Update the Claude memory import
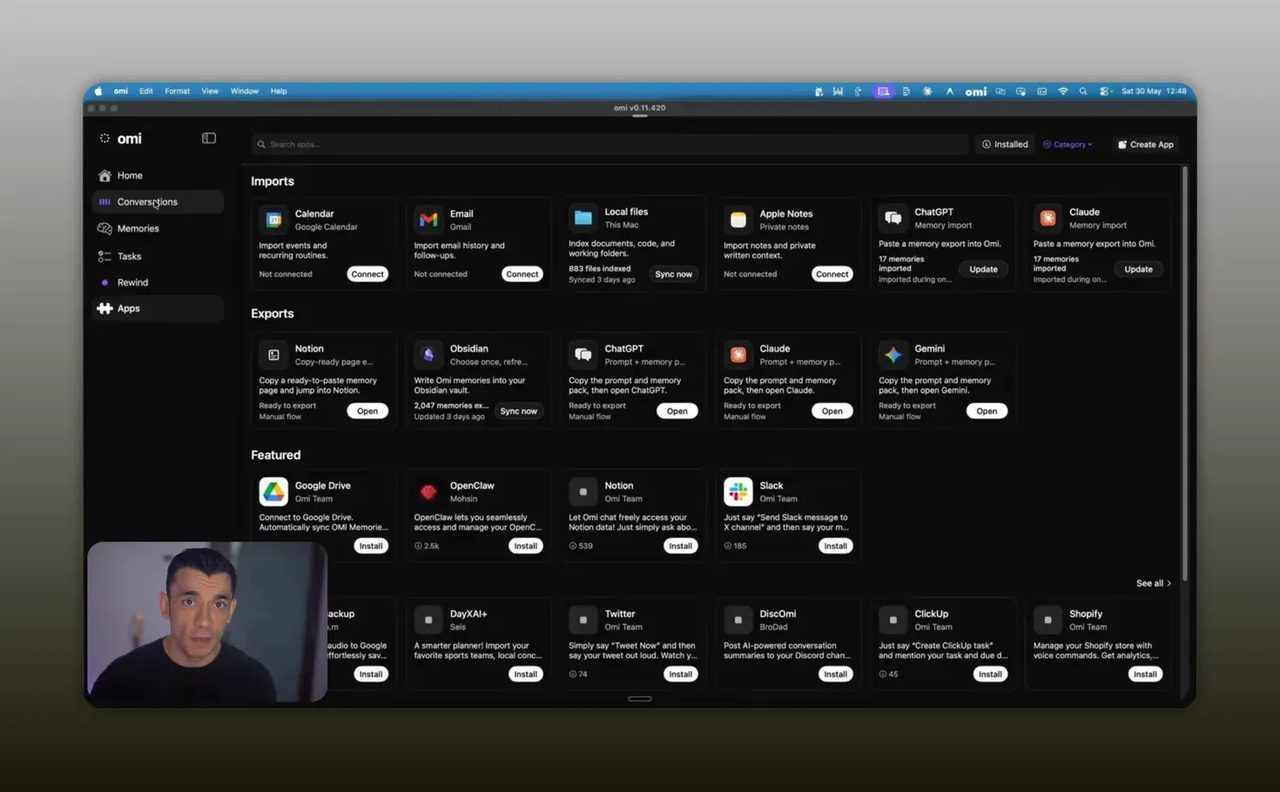 pos(1138,269)
